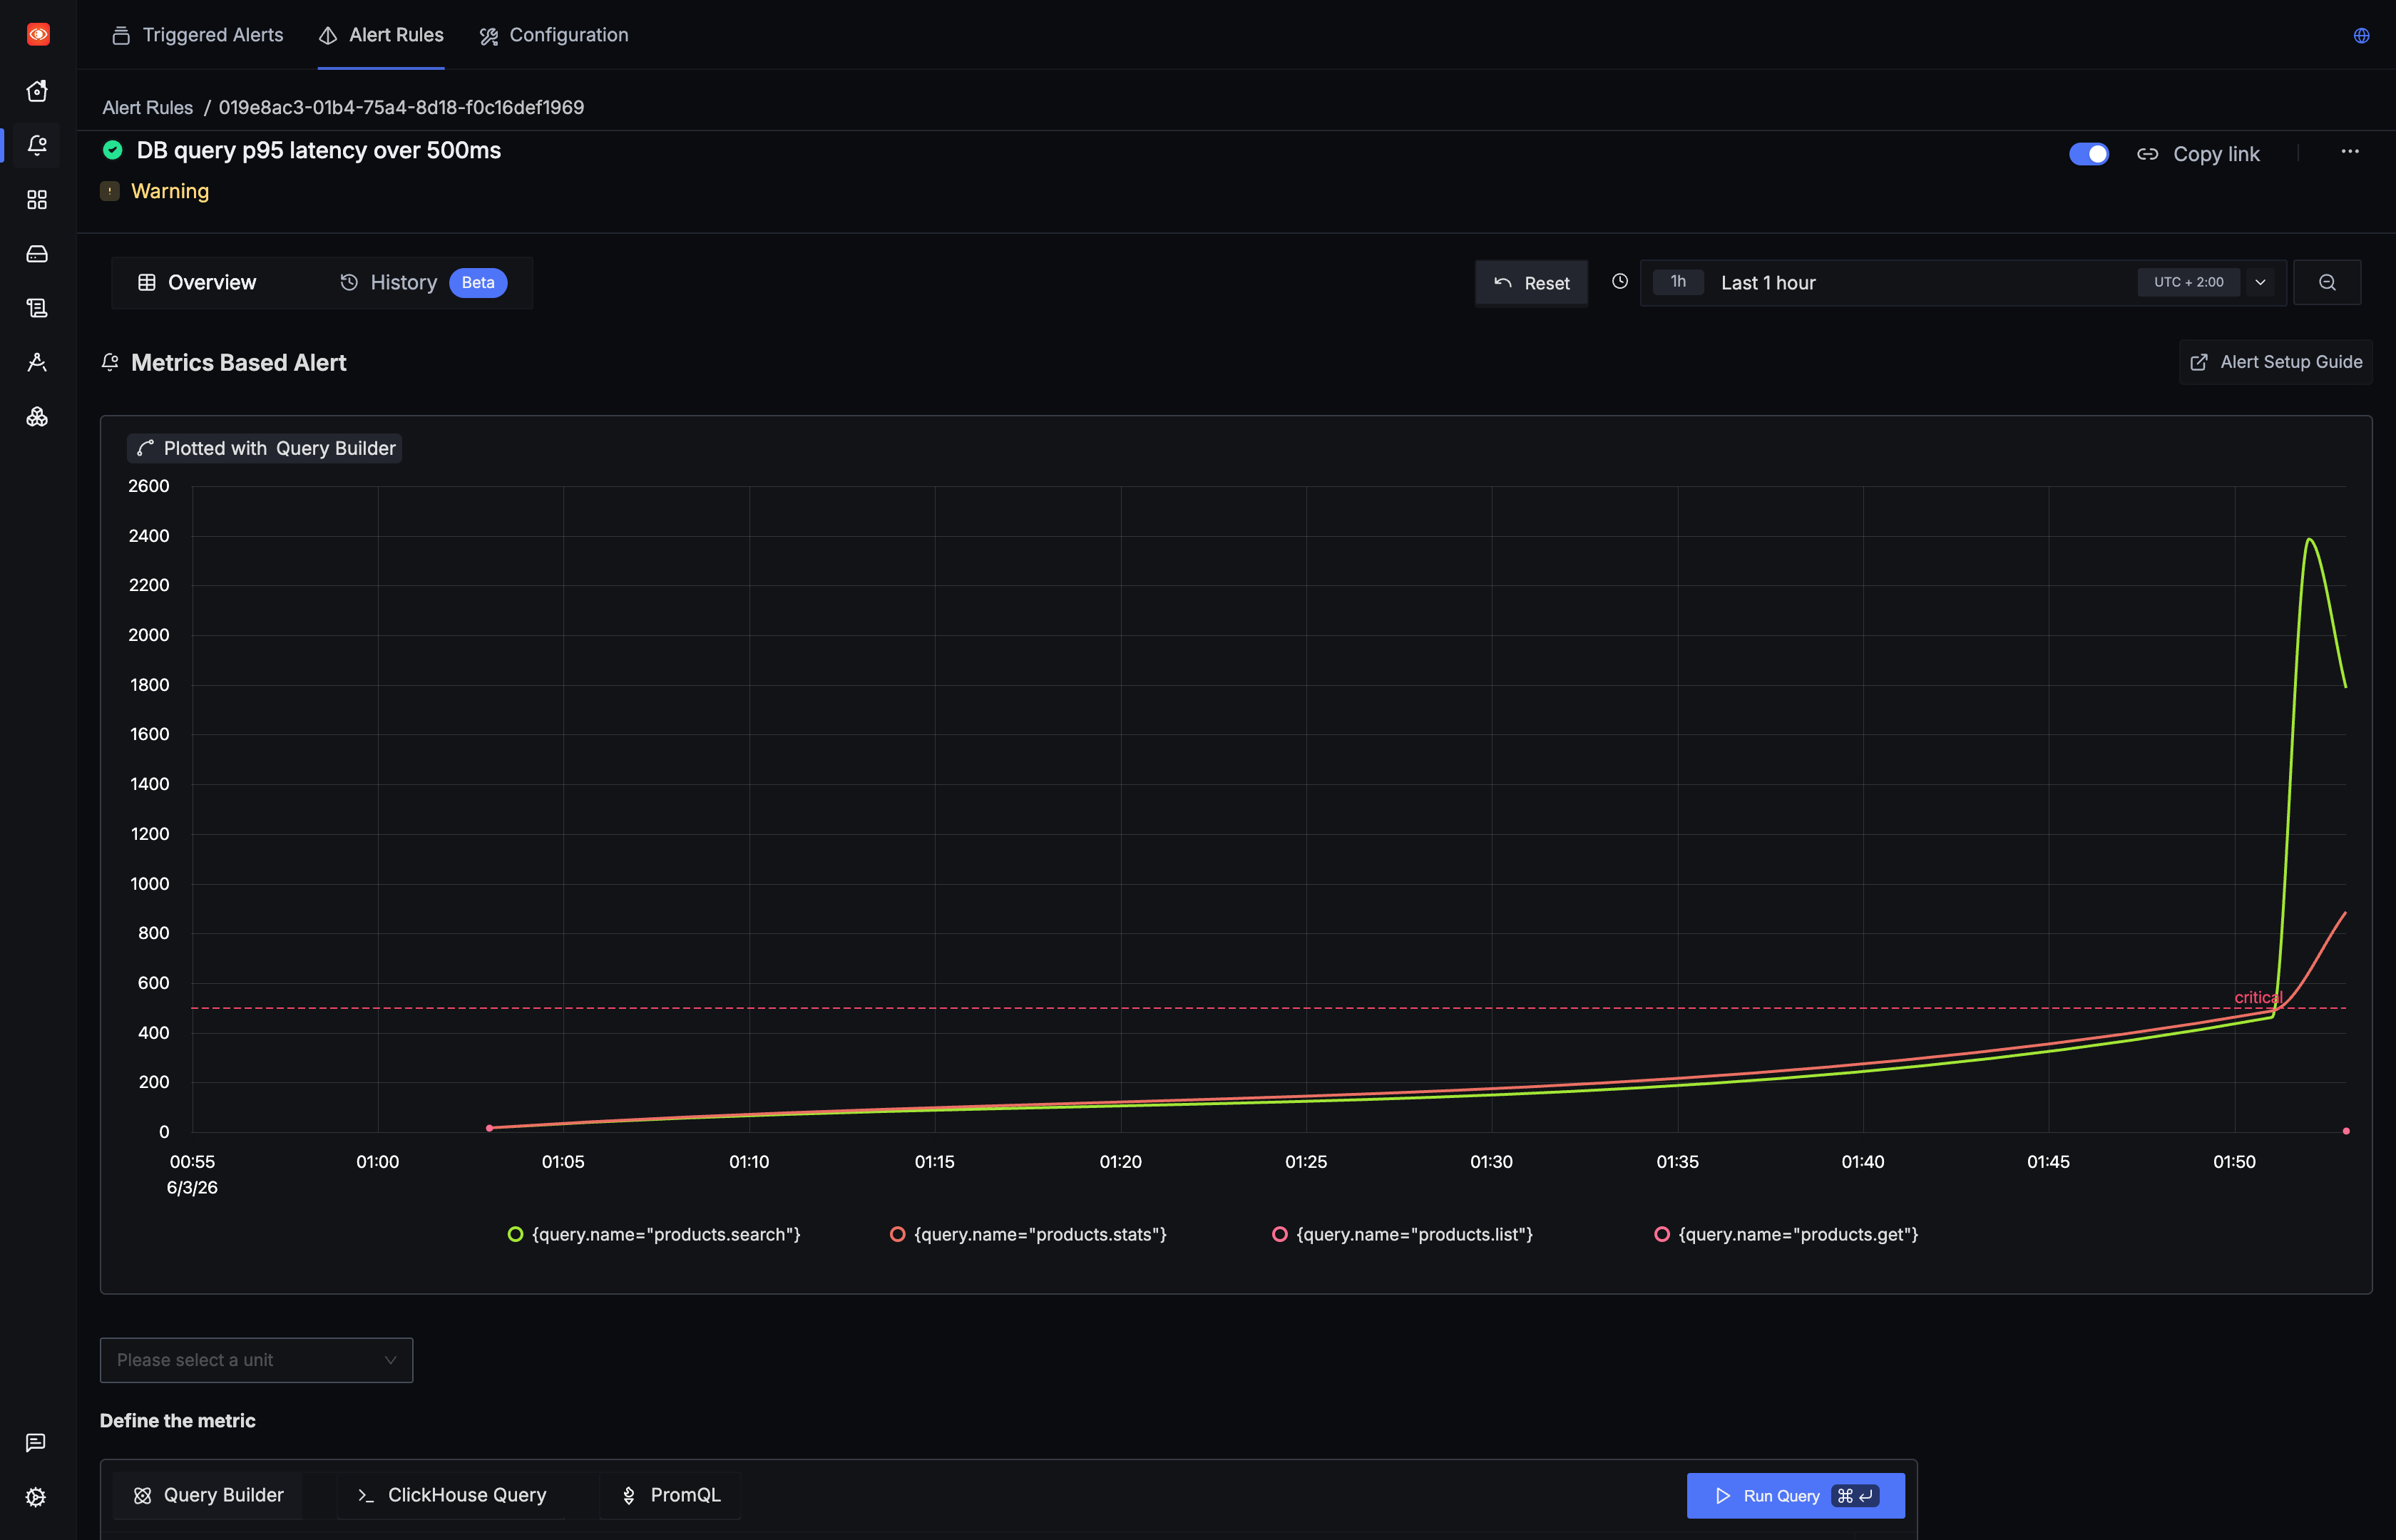Click the Plotted with Query Builder tag

tap(265, 448)
